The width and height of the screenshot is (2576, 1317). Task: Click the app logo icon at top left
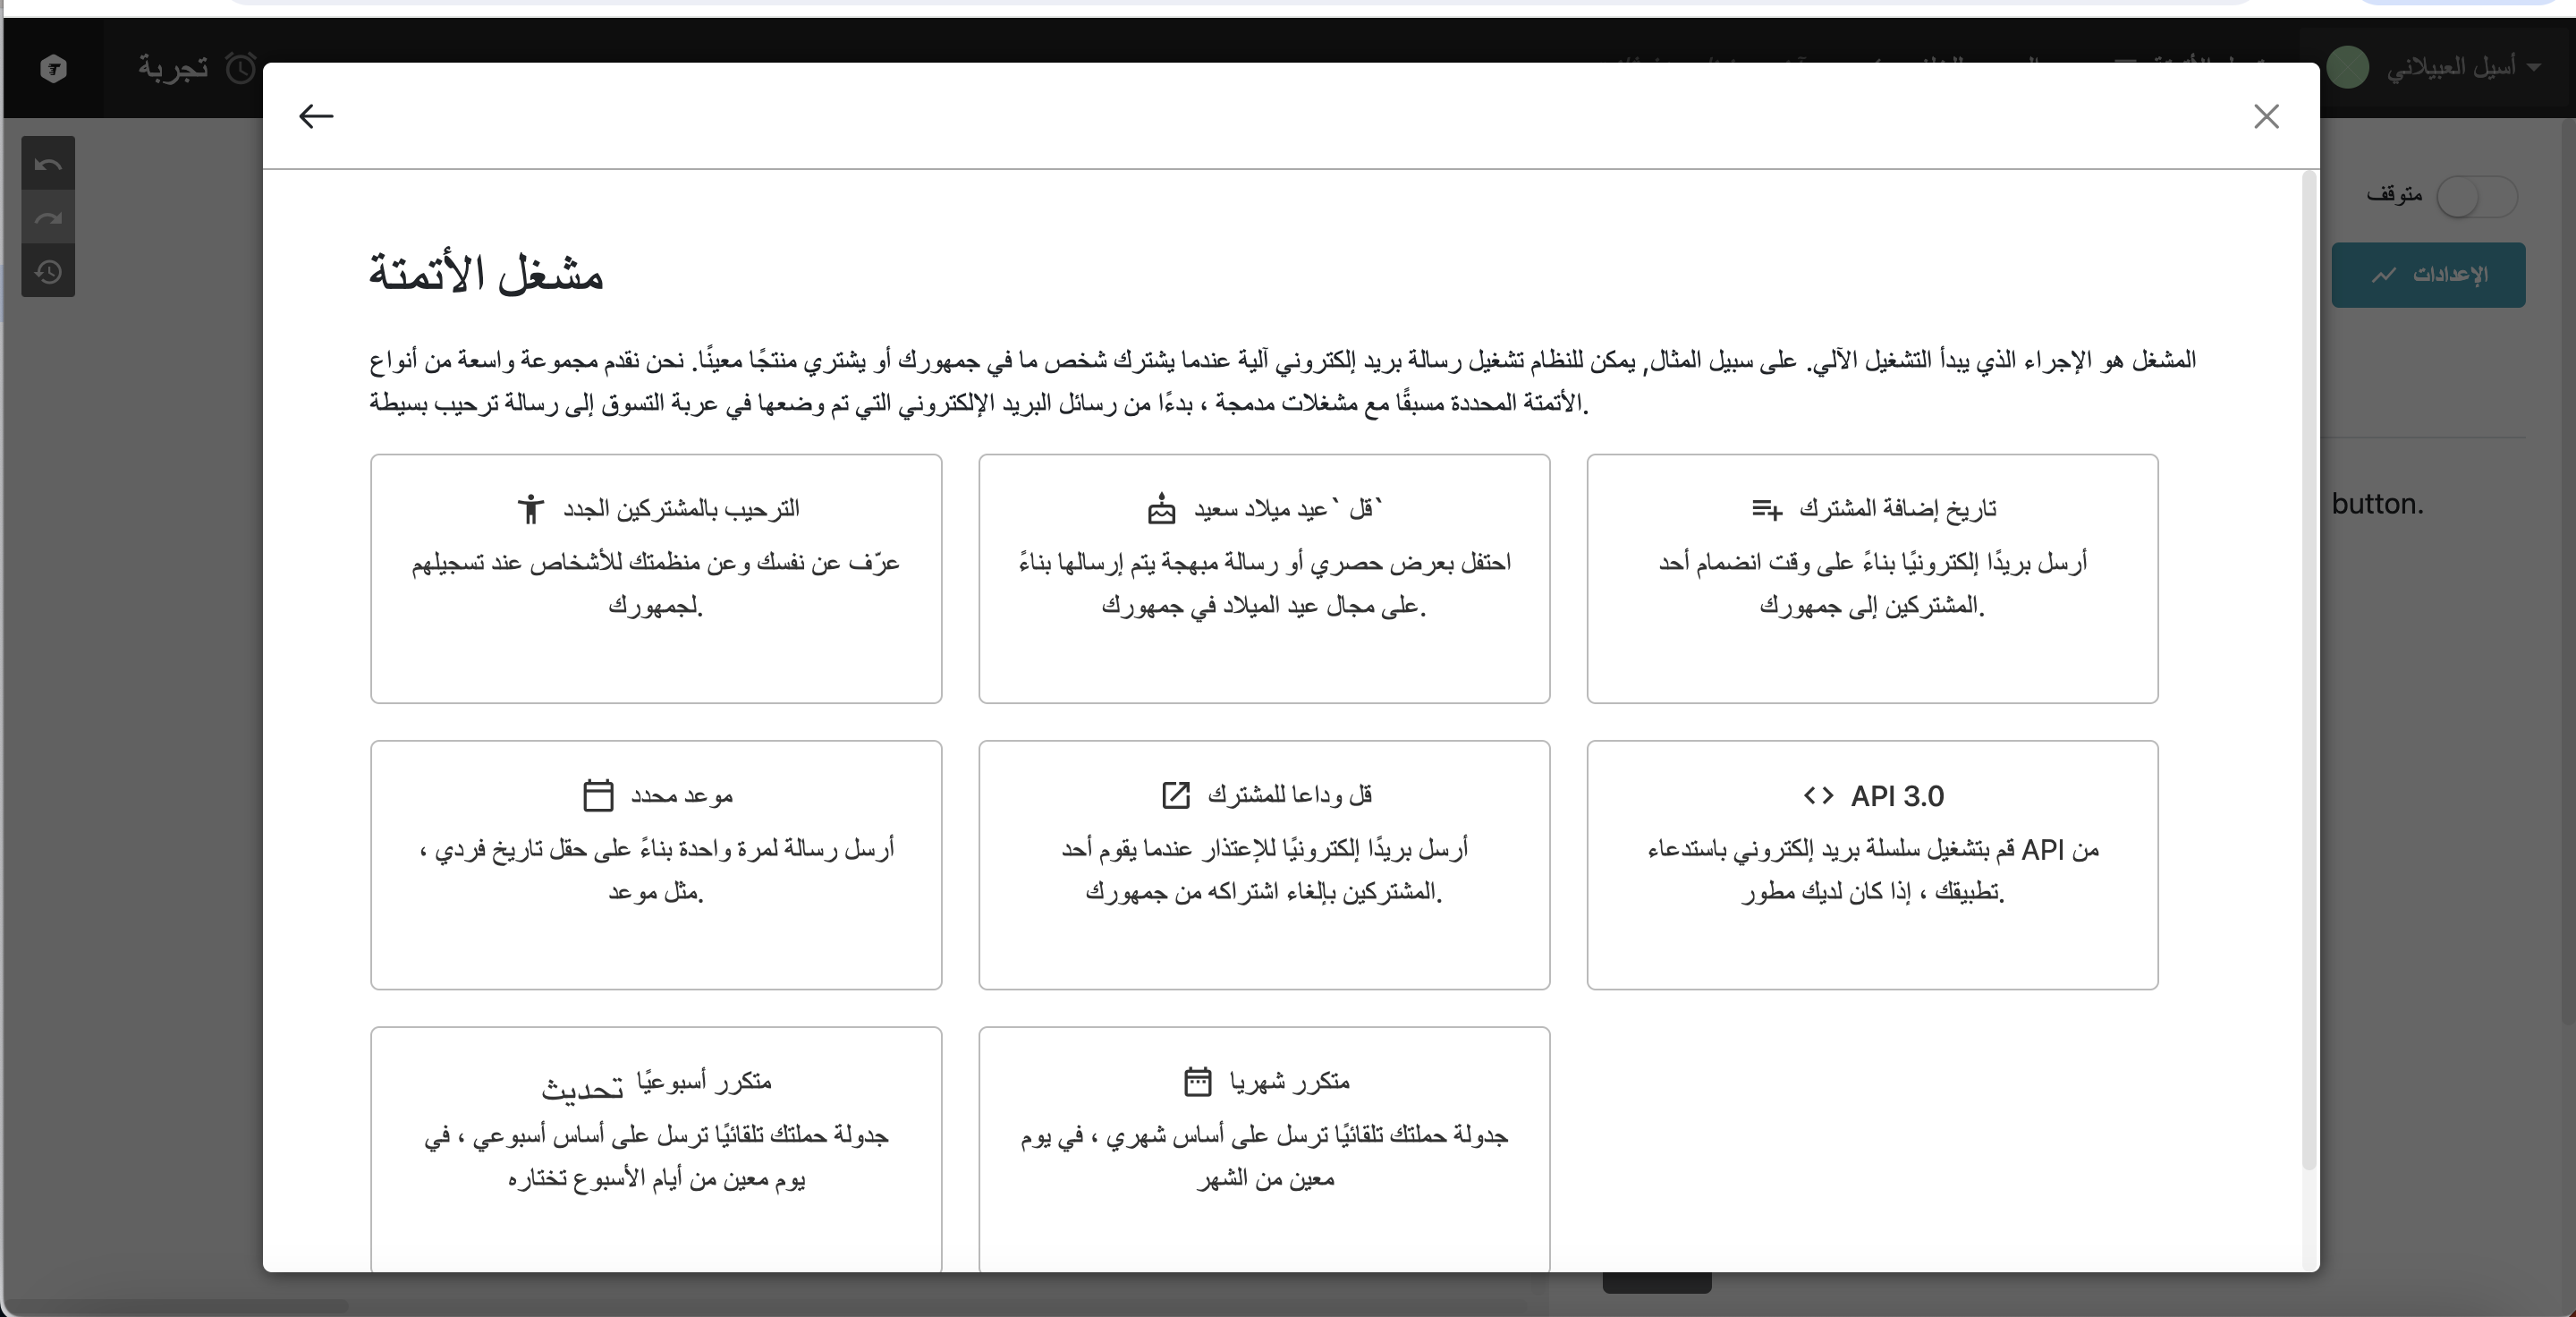[54, 68]
